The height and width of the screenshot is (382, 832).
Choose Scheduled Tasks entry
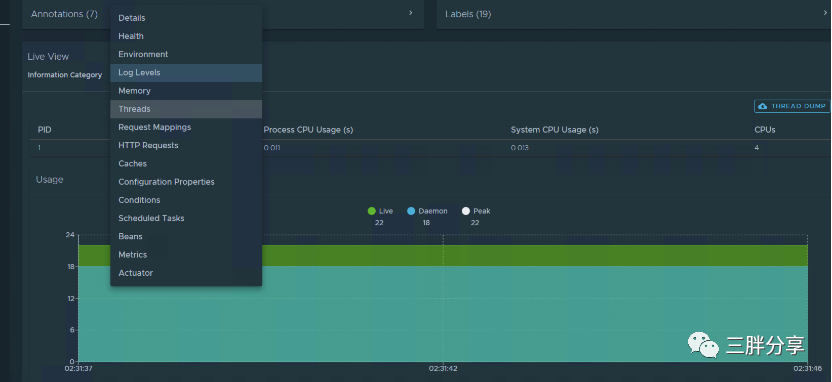[x=186, y=218]
